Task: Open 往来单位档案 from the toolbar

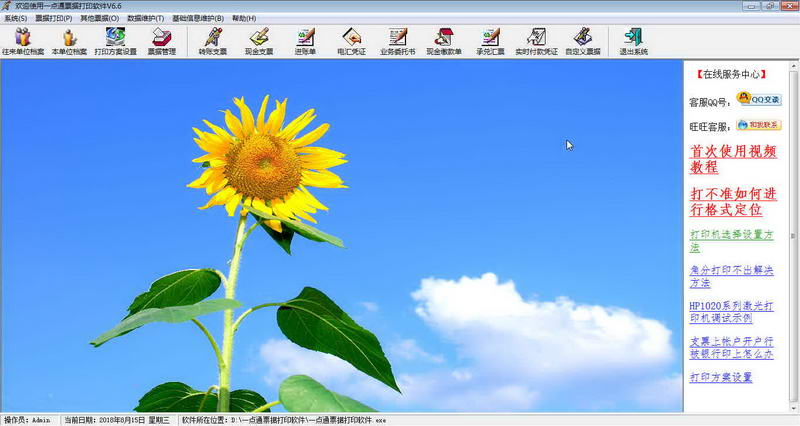Action: click(x=23, y=41)
